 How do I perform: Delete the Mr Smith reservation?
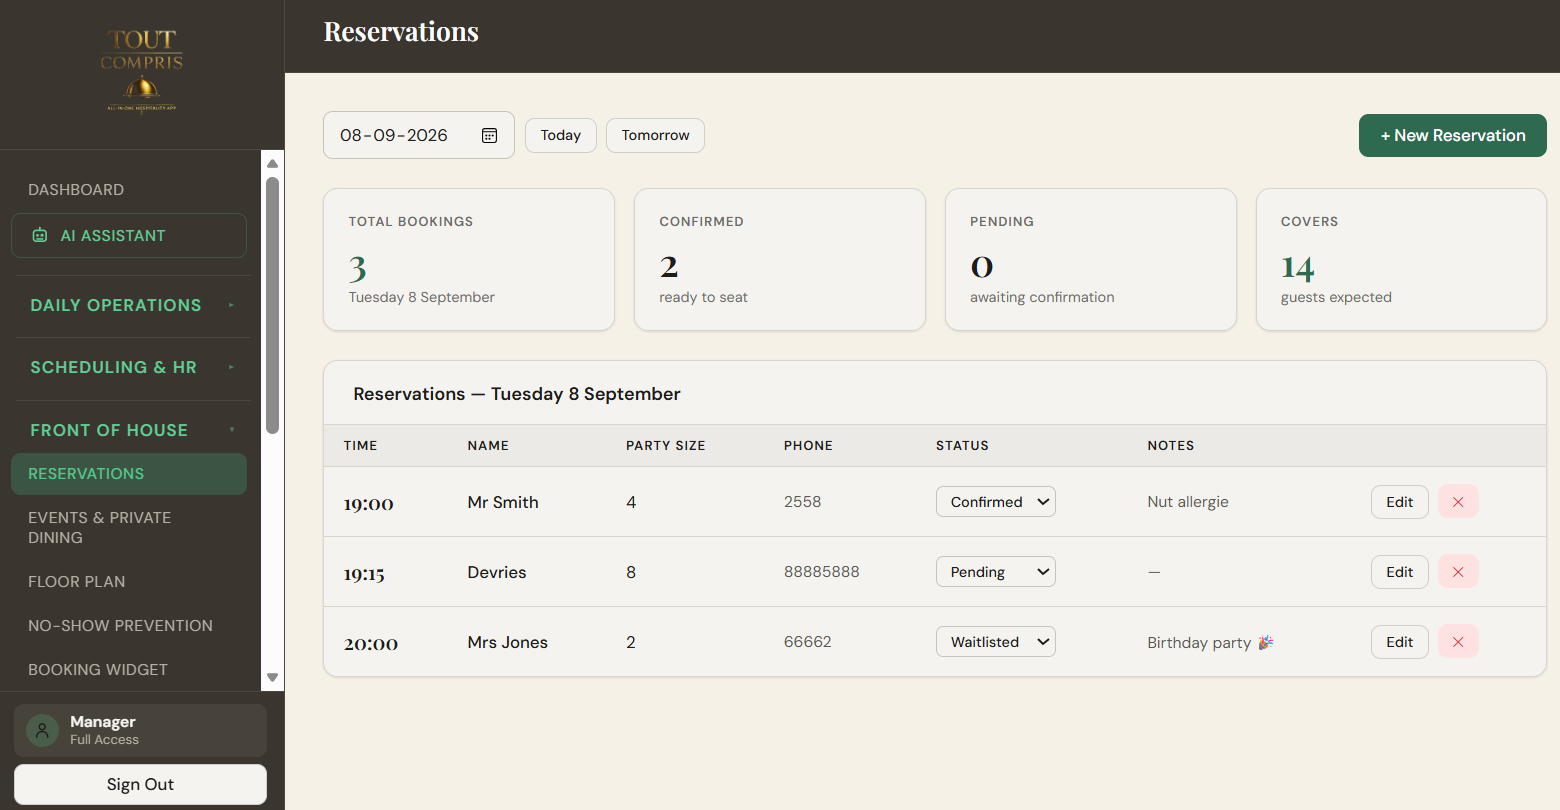pyautogui.click(x=1458, y=502)
